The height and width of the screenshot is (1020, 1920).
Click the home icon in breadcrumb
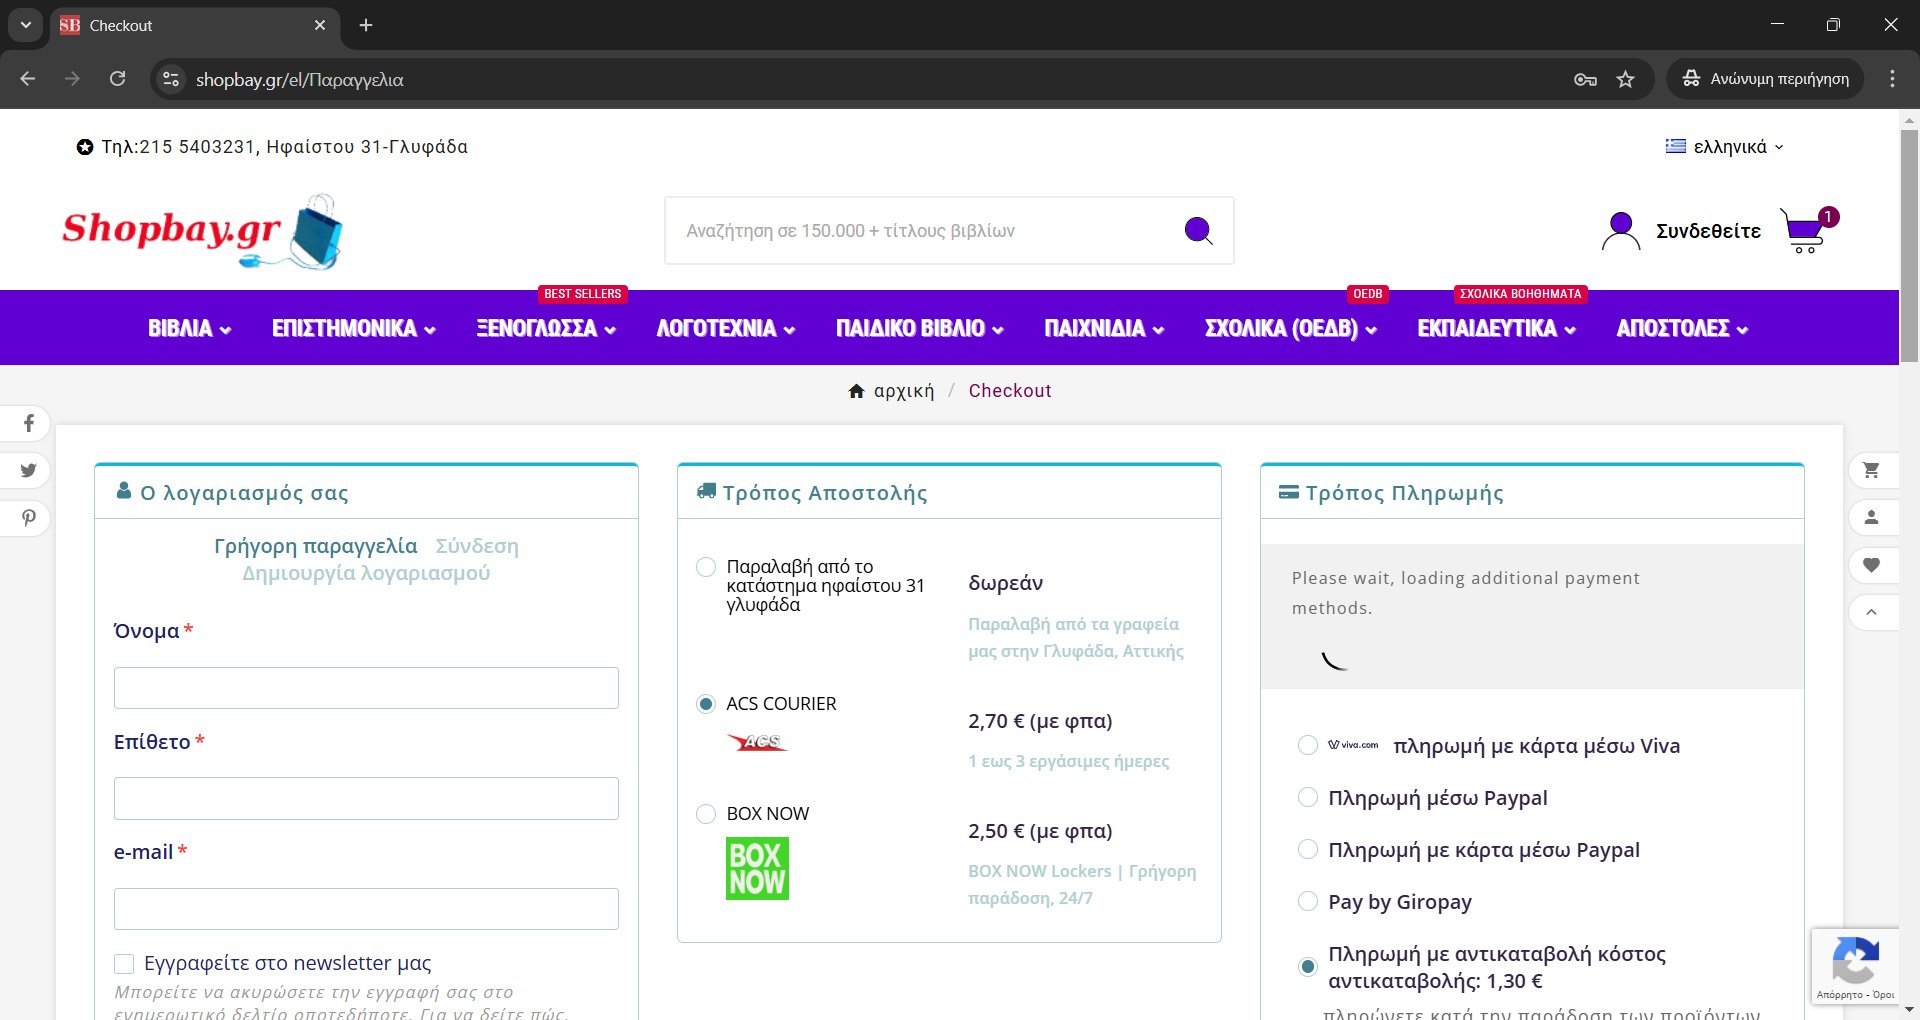pos(856,391)
